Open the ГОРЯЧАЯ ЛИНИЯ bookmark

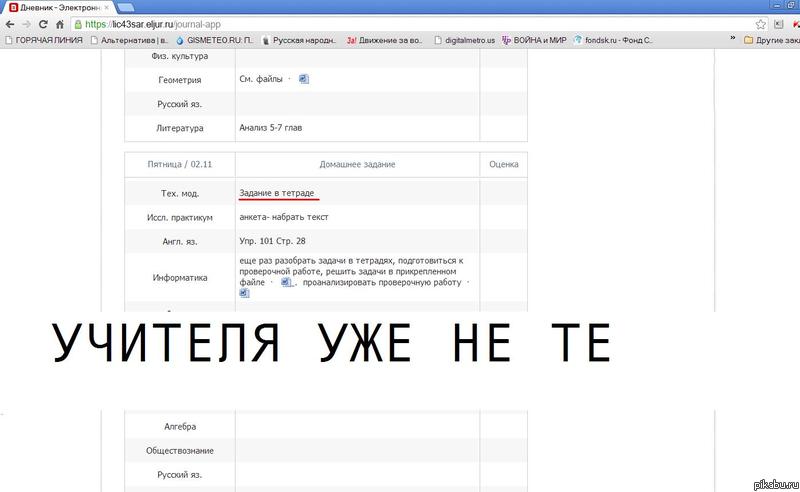(x=44, y=40)
